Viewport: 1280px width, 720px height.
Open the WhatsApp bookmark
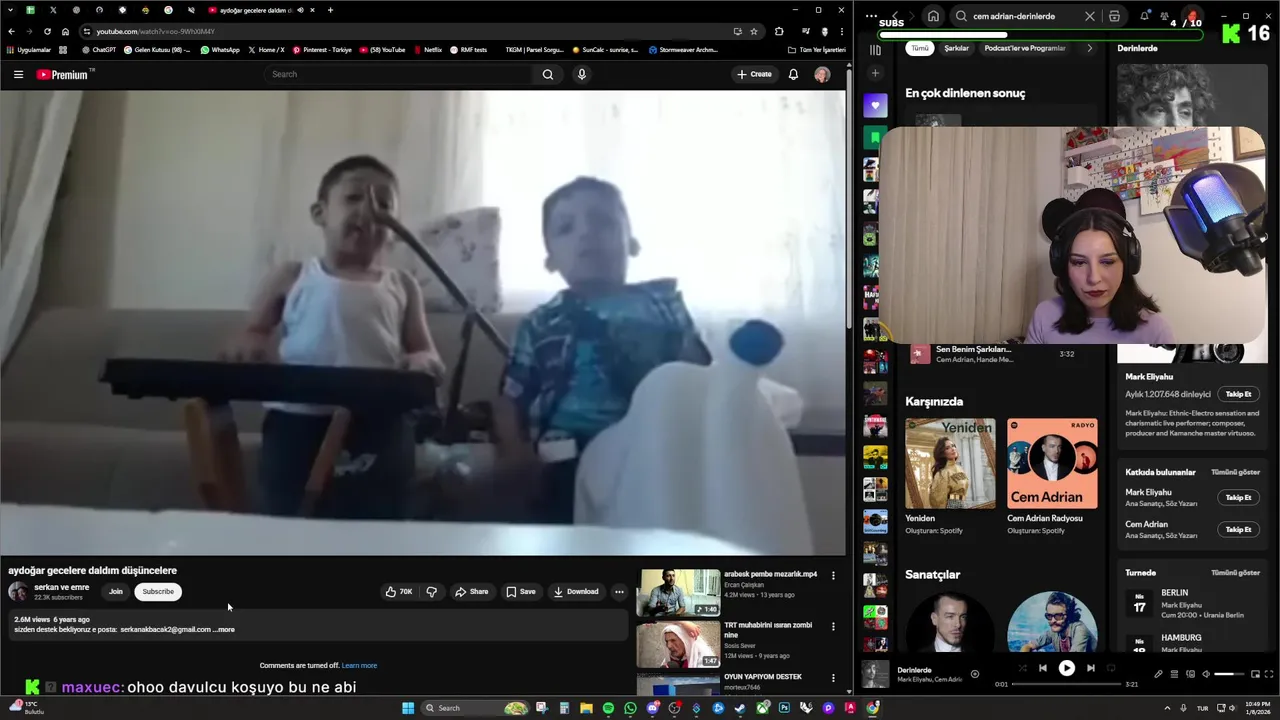pos(220,50)
